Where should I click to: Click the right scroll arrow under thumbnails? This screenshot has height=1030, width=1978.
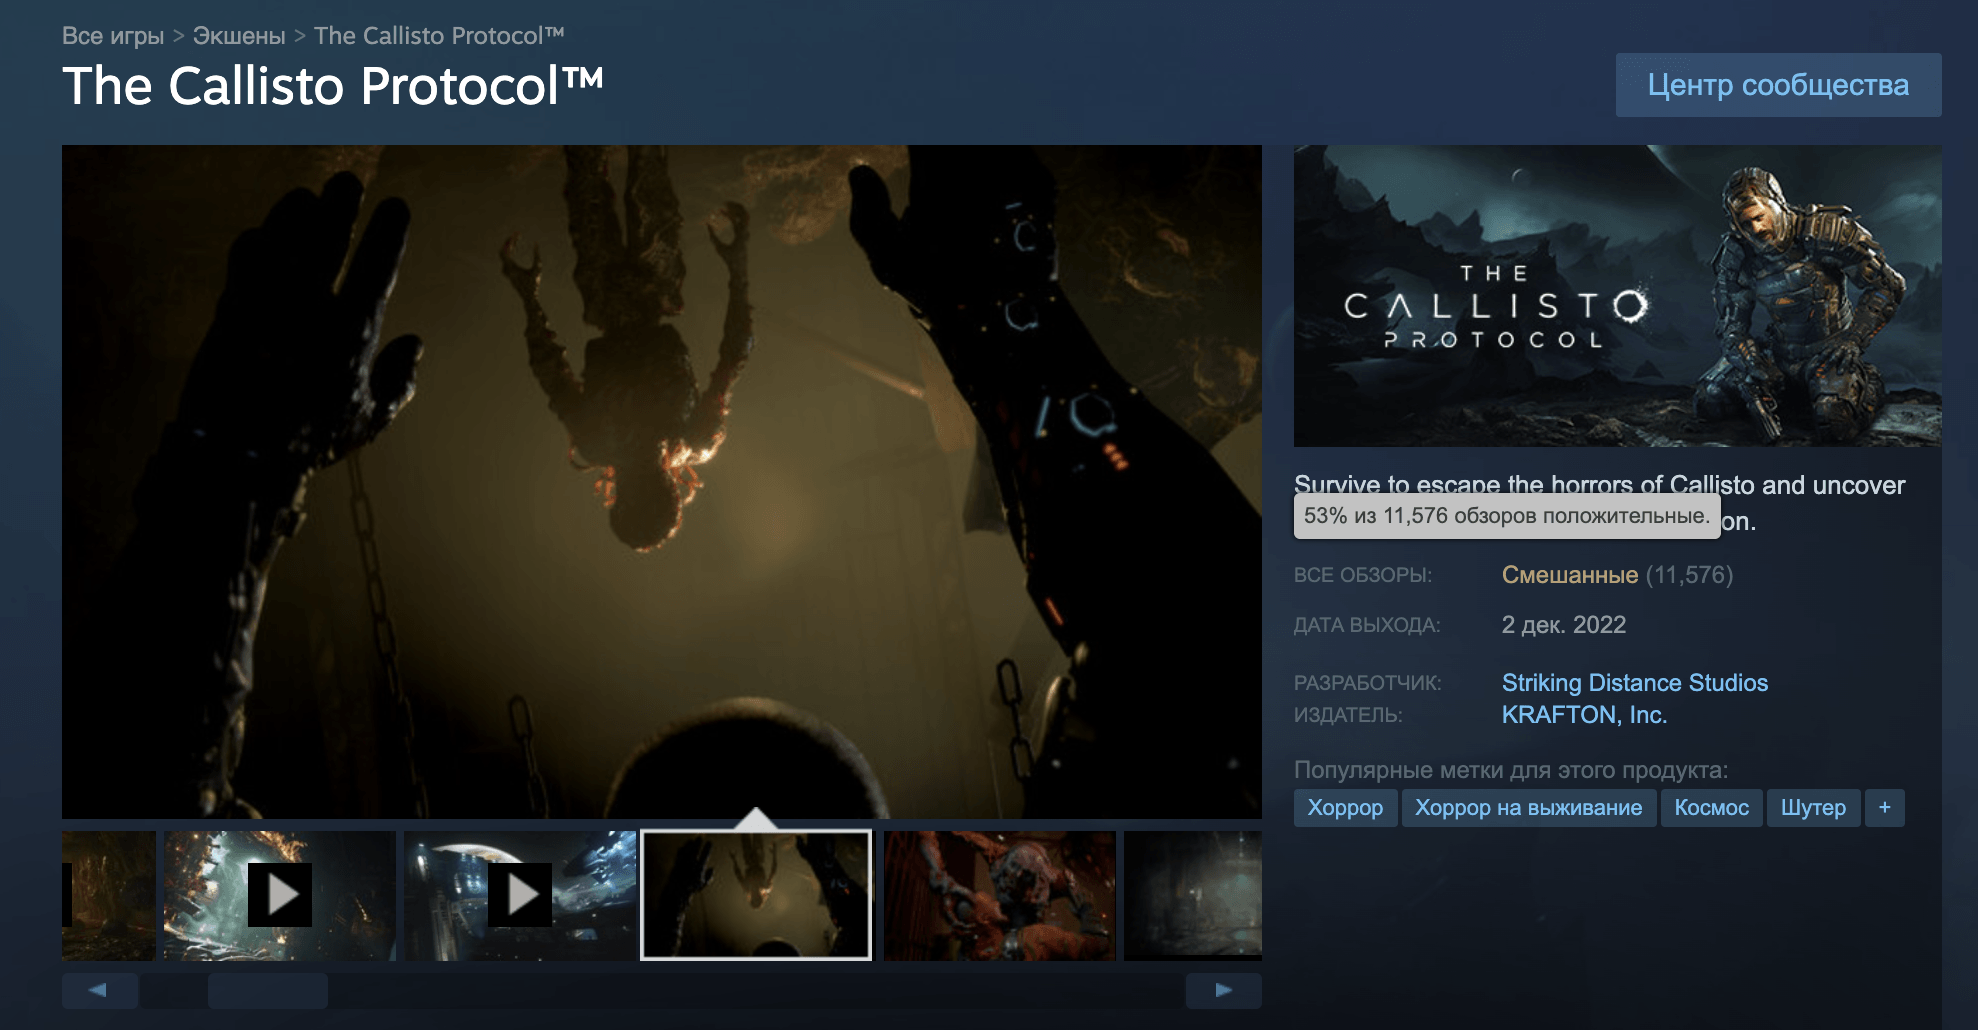(x=1223, y=990)
